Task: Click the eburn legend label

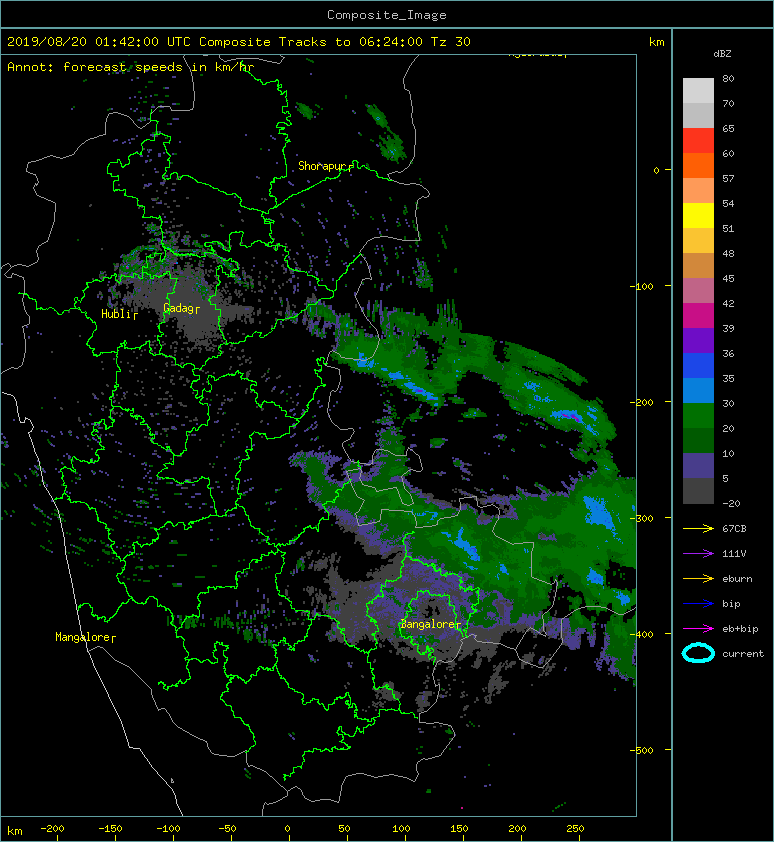Action: click(x=737, y=579)
